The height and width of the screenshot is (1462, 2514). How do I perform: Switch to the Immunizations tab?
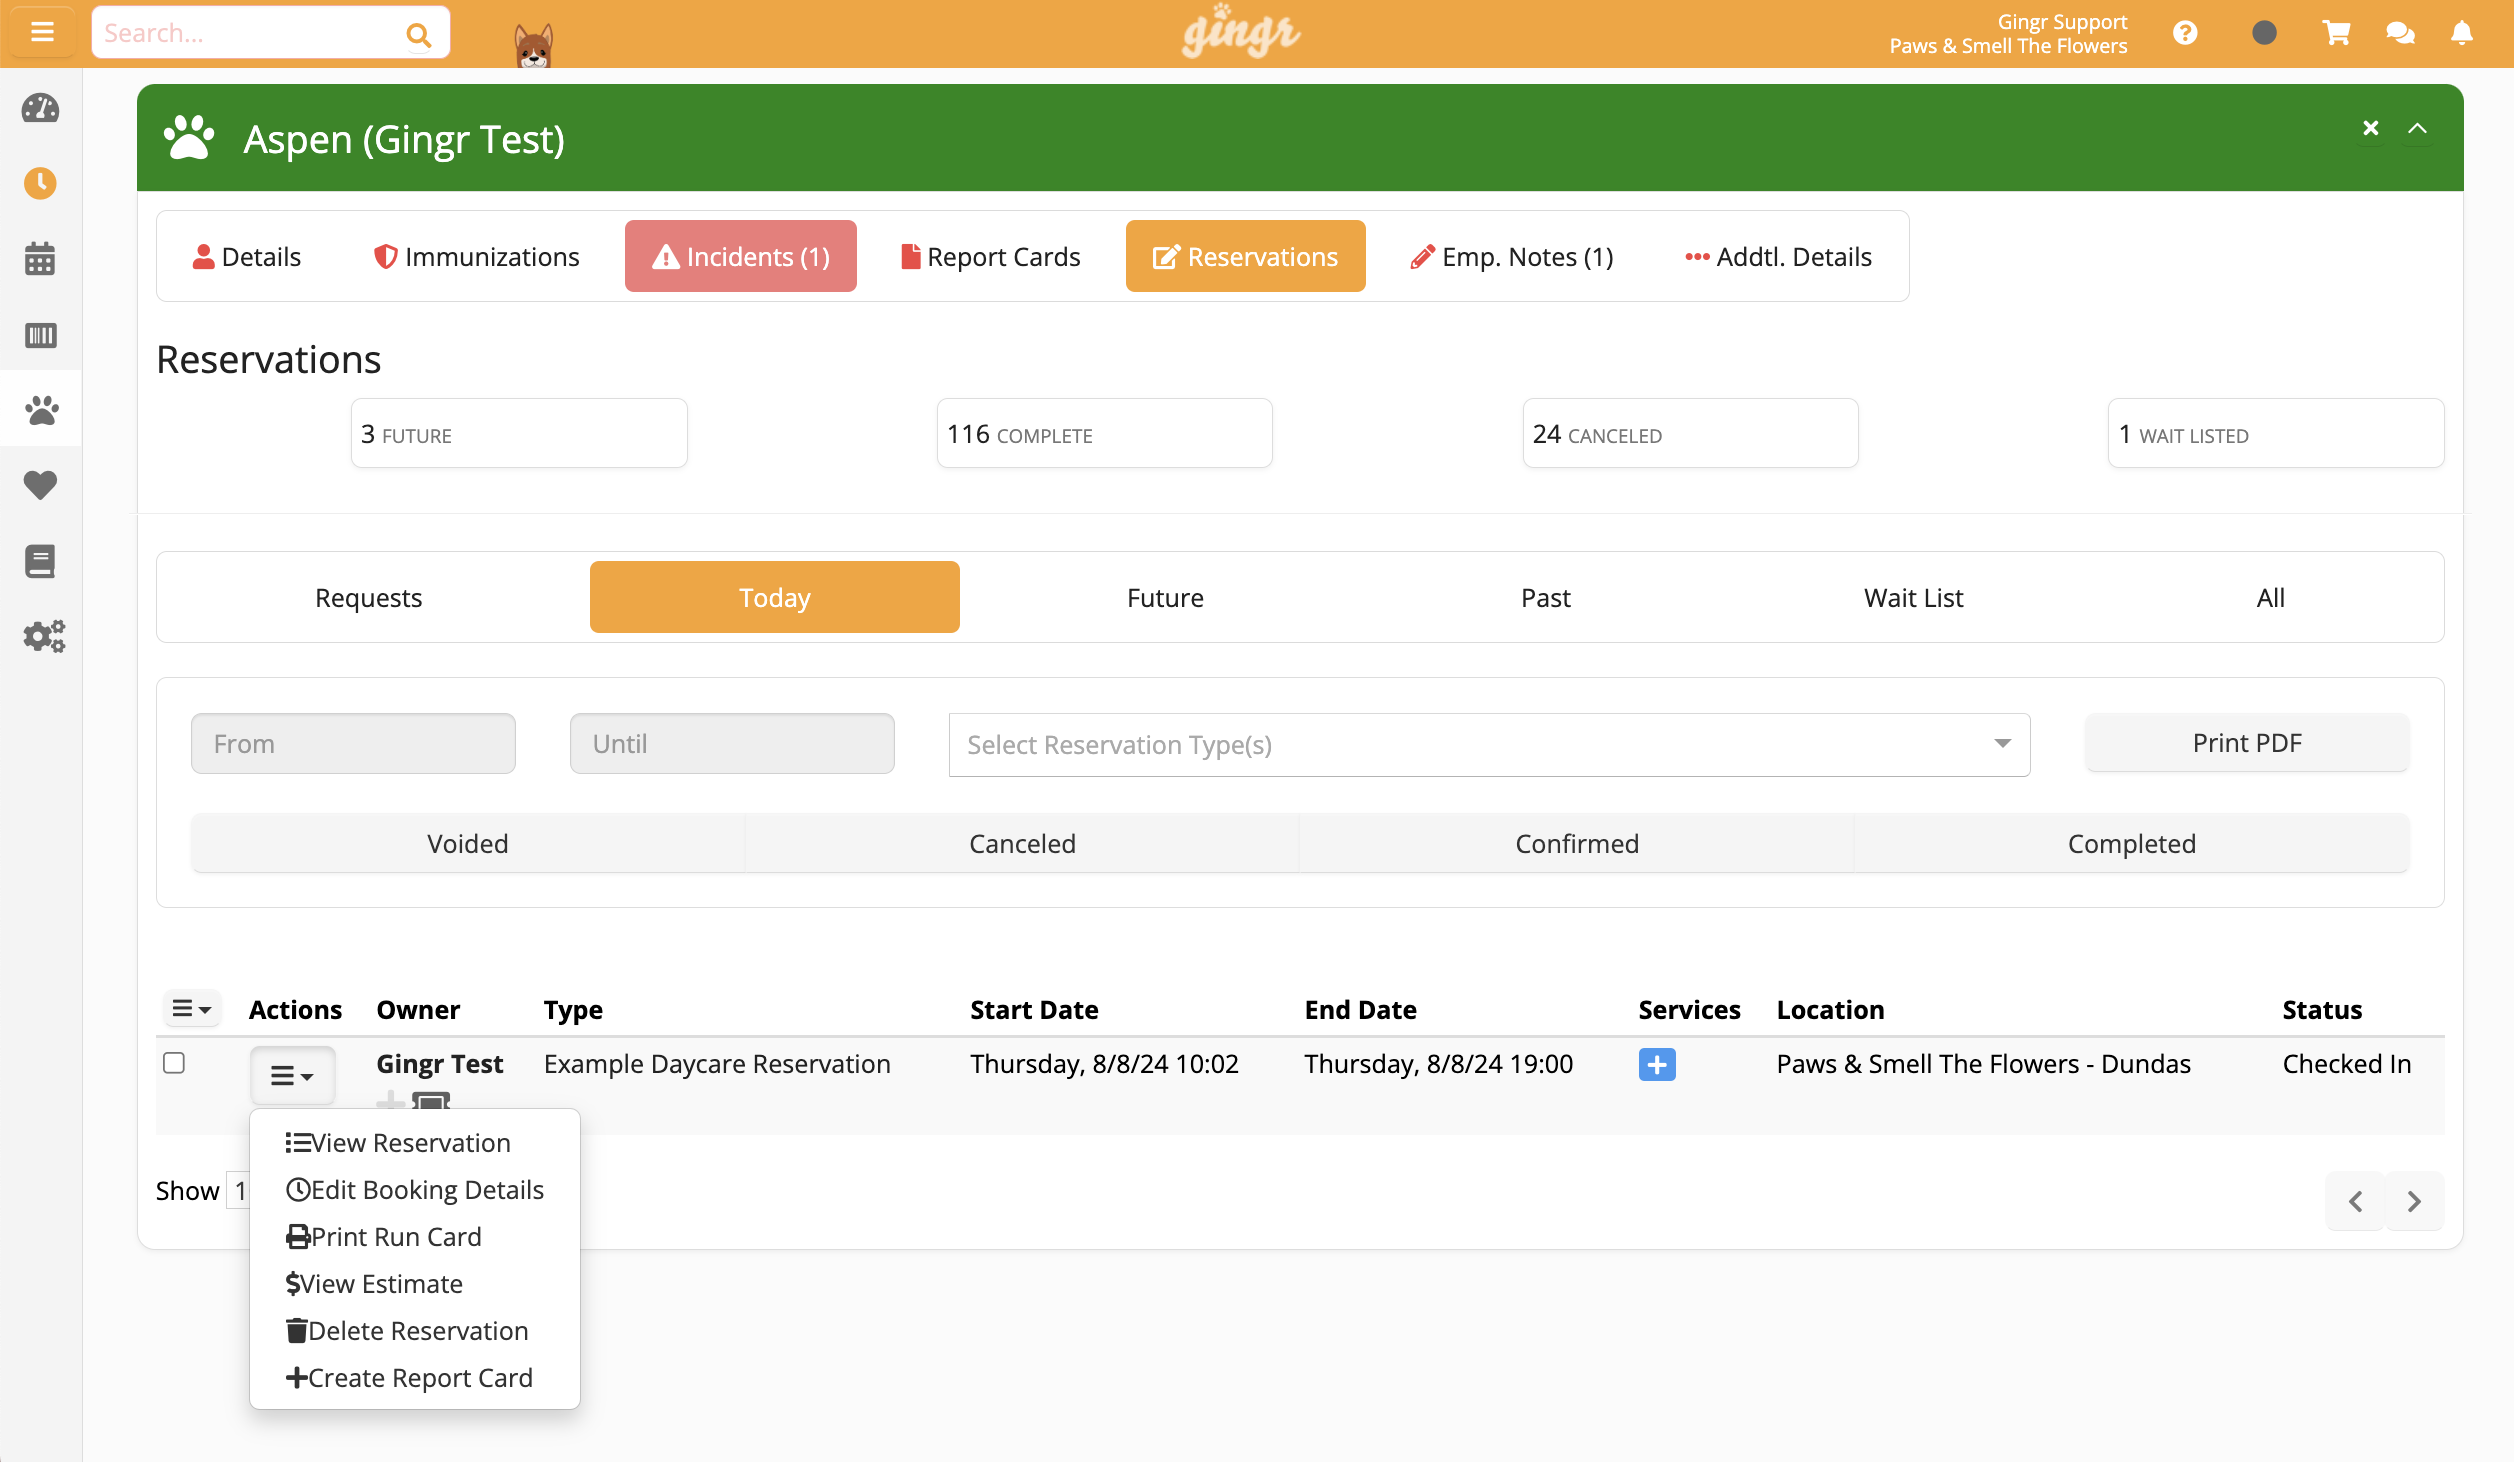tap(476, 257)
